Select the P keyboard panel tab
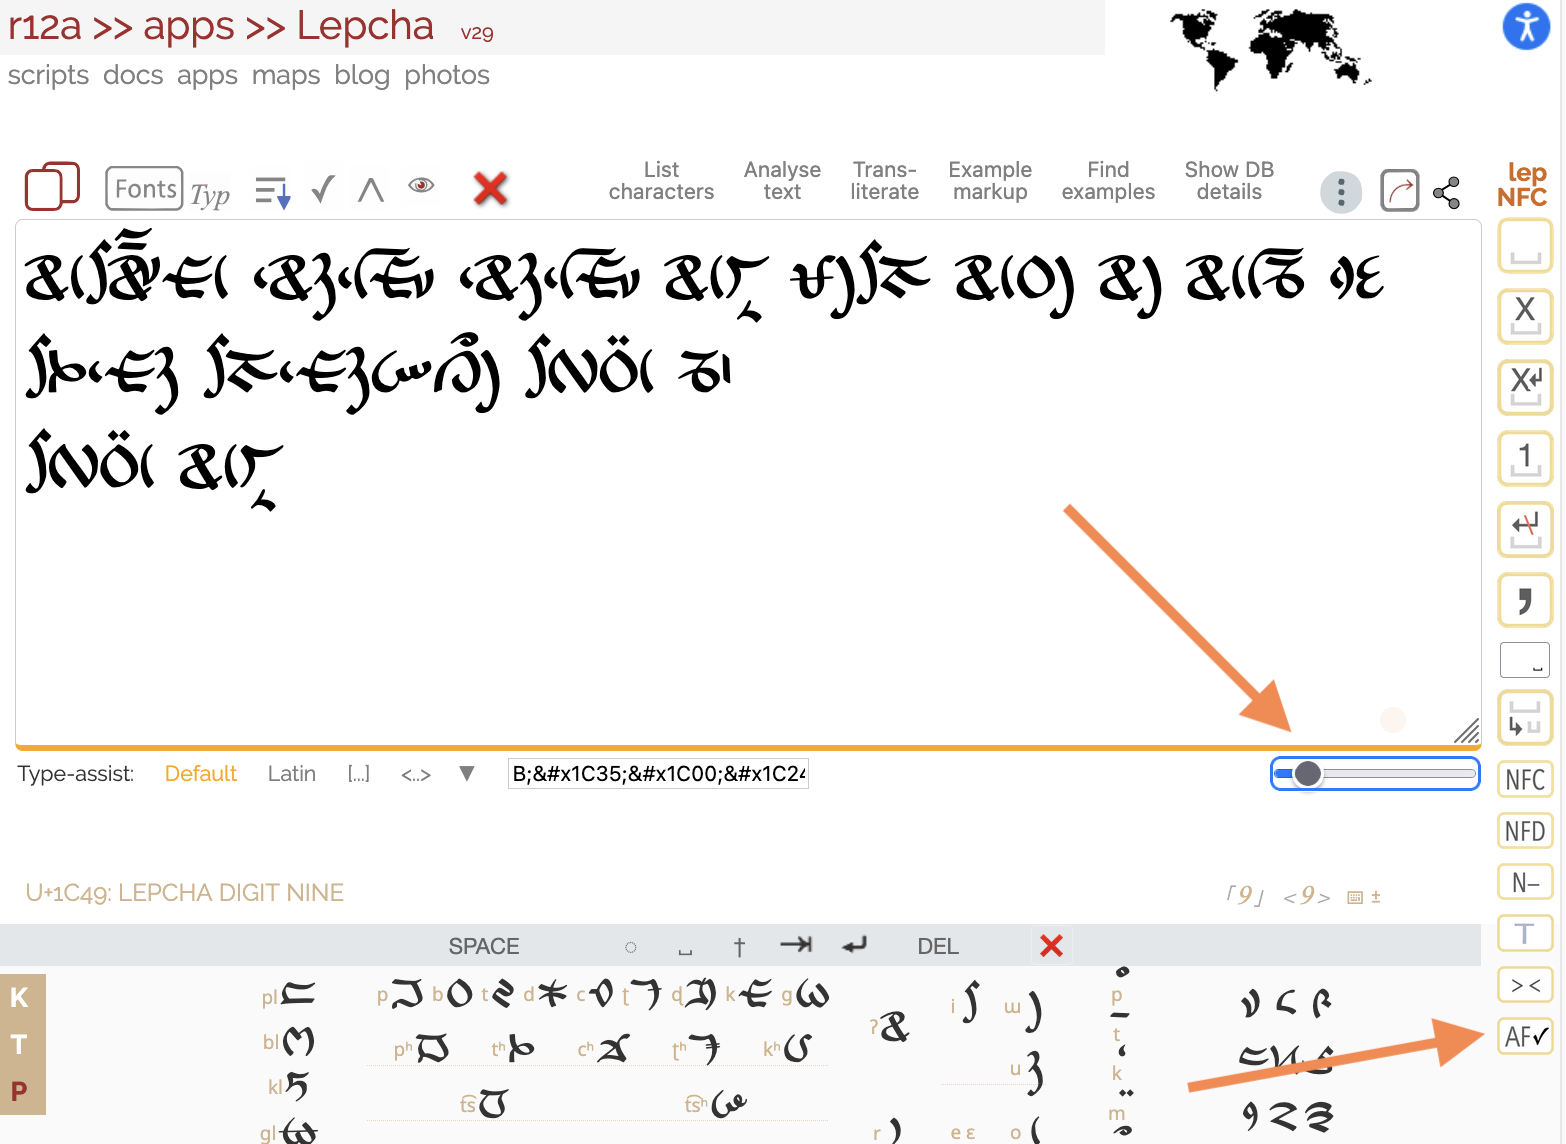This screenshot has width=1566, height=1144. click(19, 1091)
